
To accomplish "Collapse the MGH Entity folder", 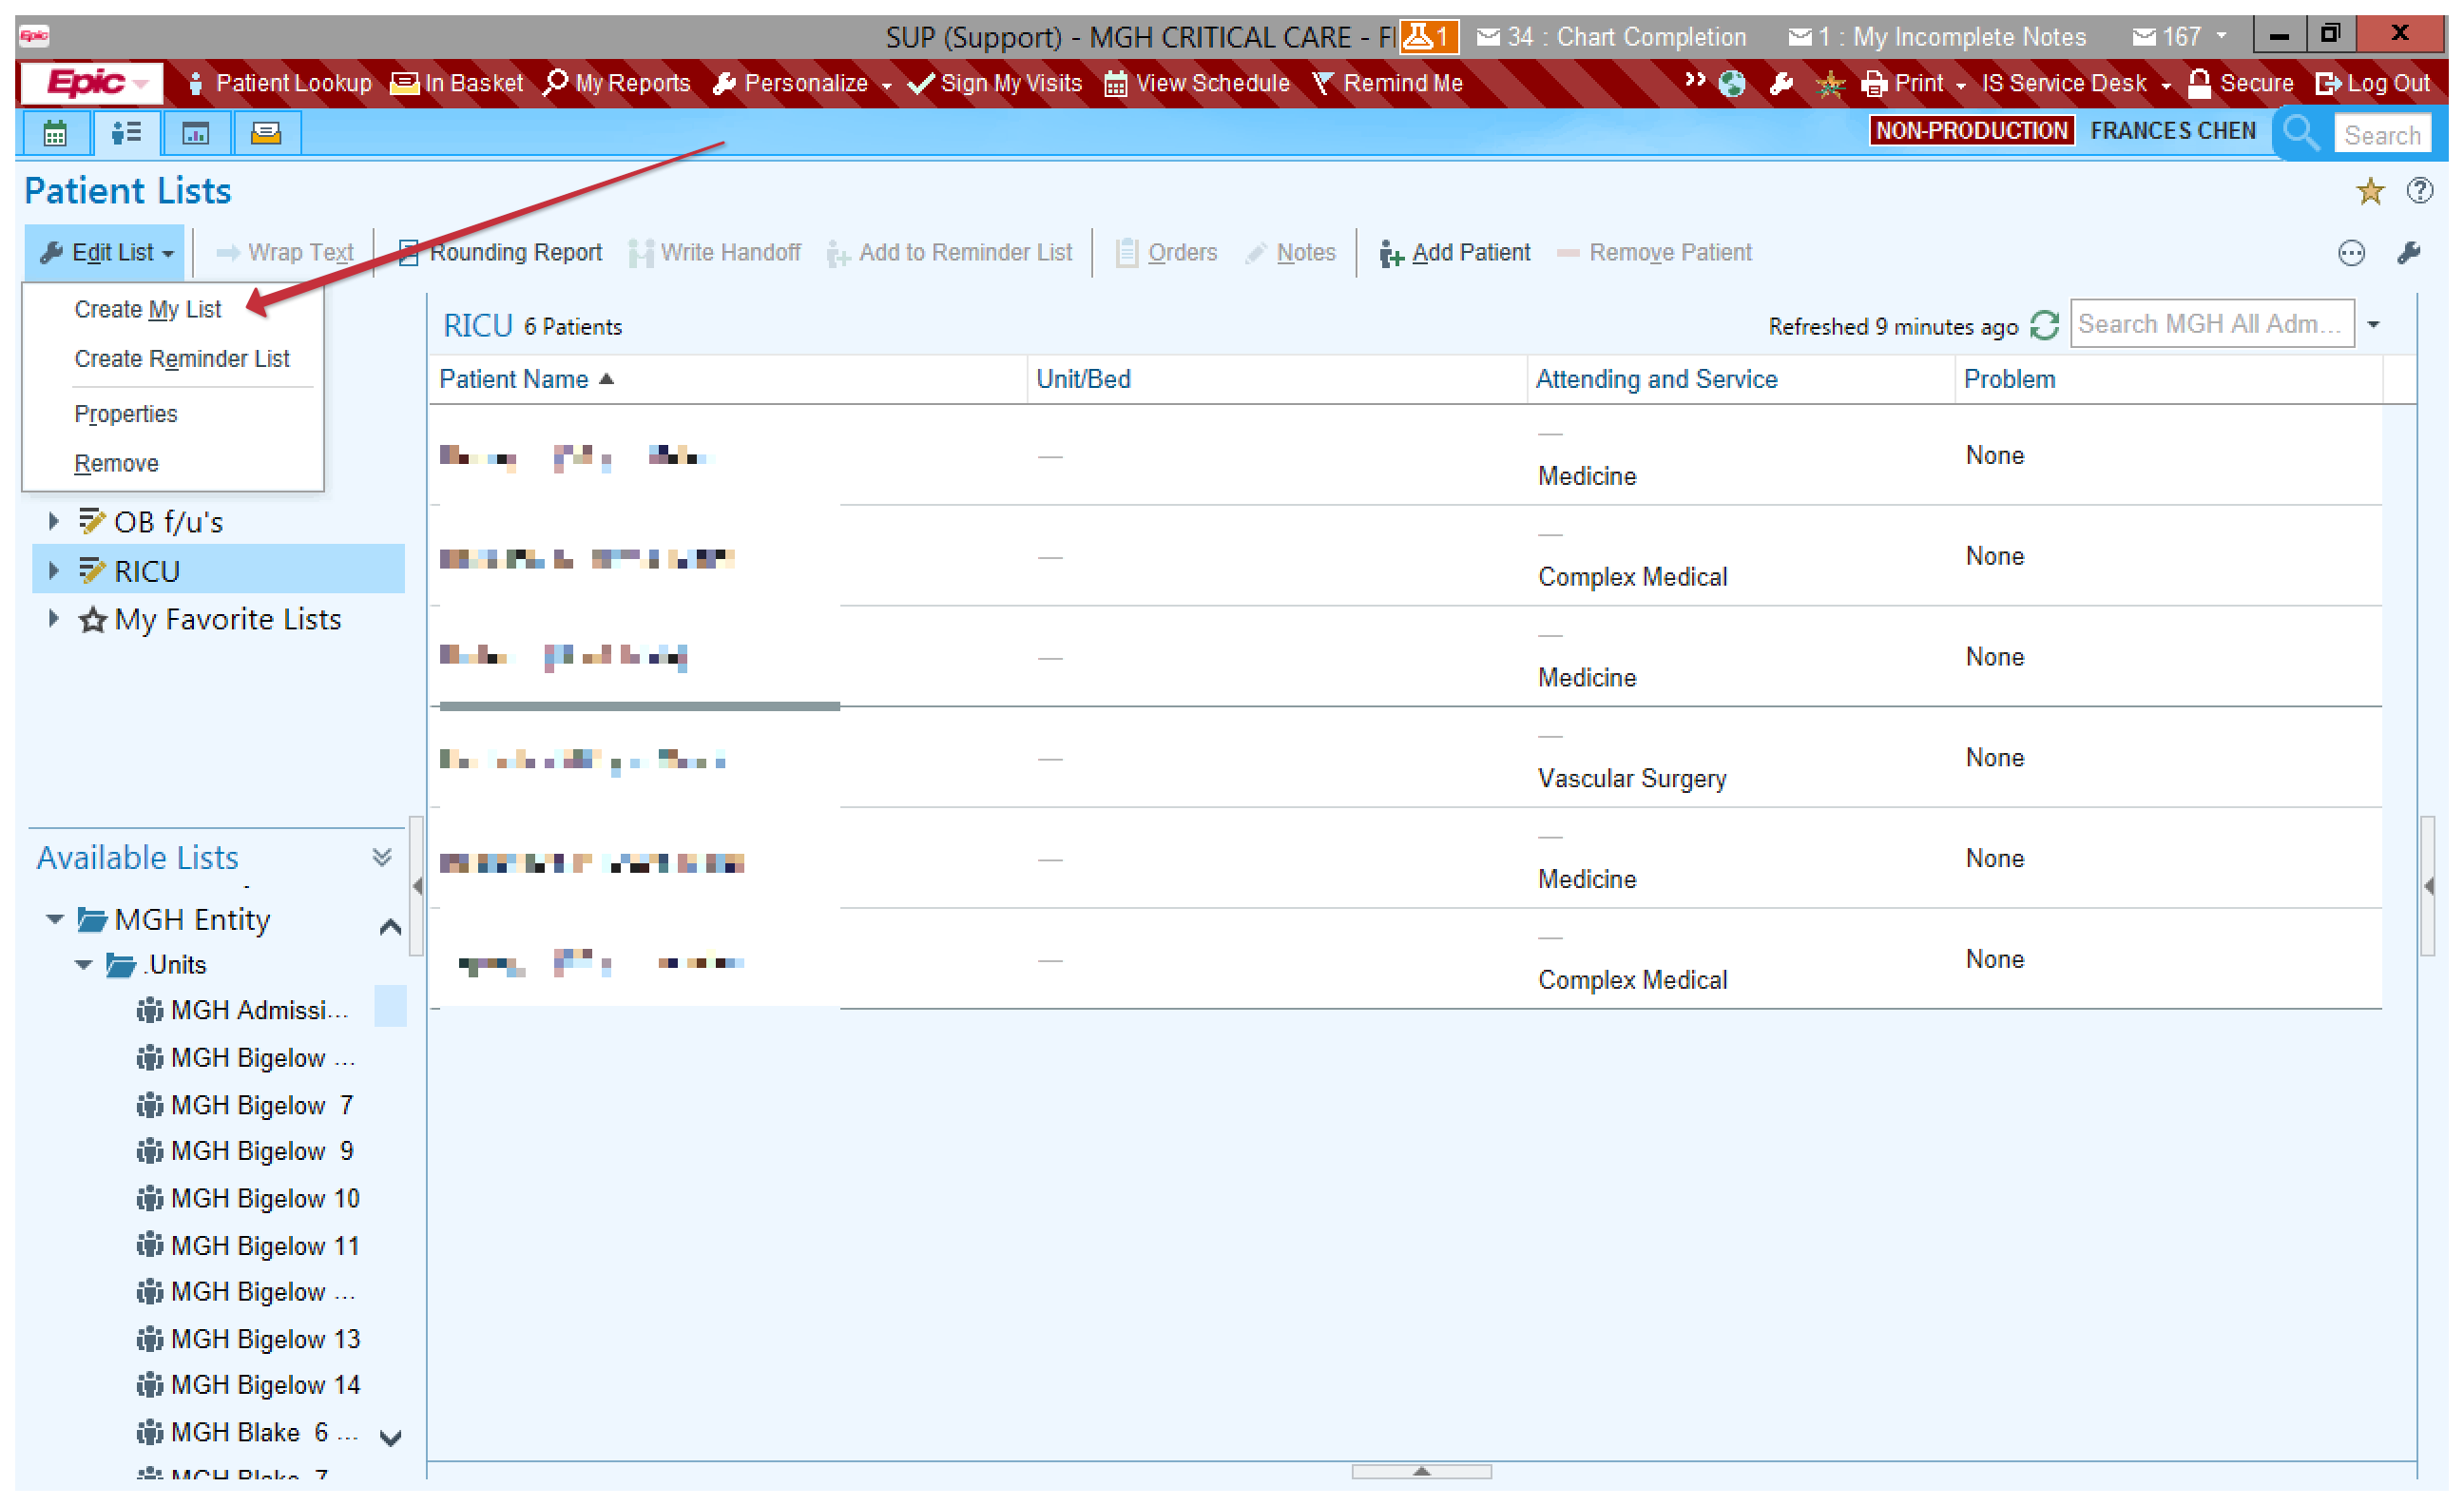I will point(55,919).
